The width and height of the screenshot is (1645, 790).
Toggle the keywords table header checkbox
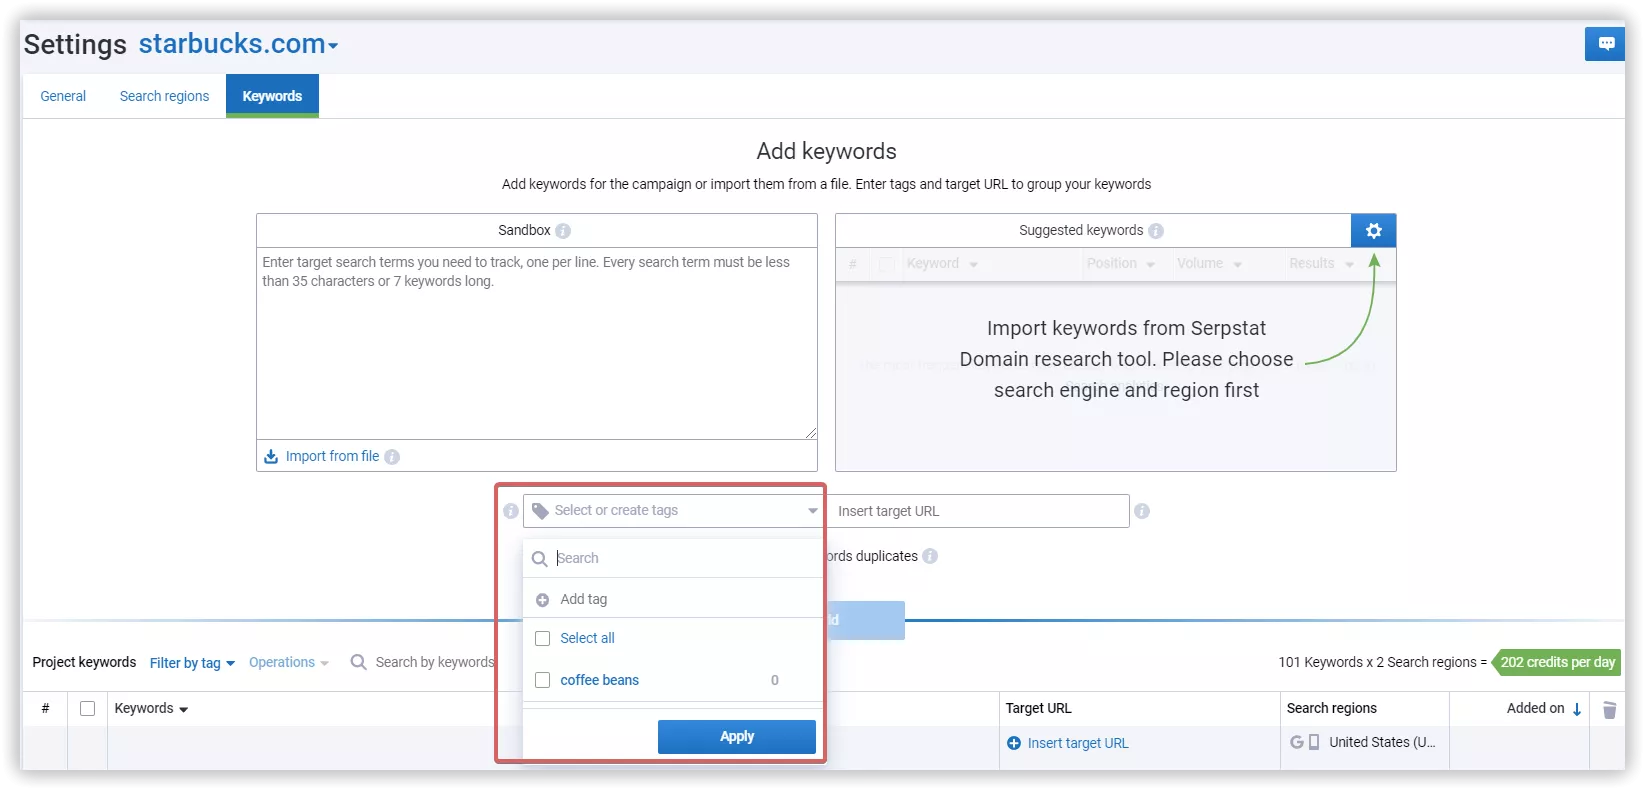(x=87, y=708)
